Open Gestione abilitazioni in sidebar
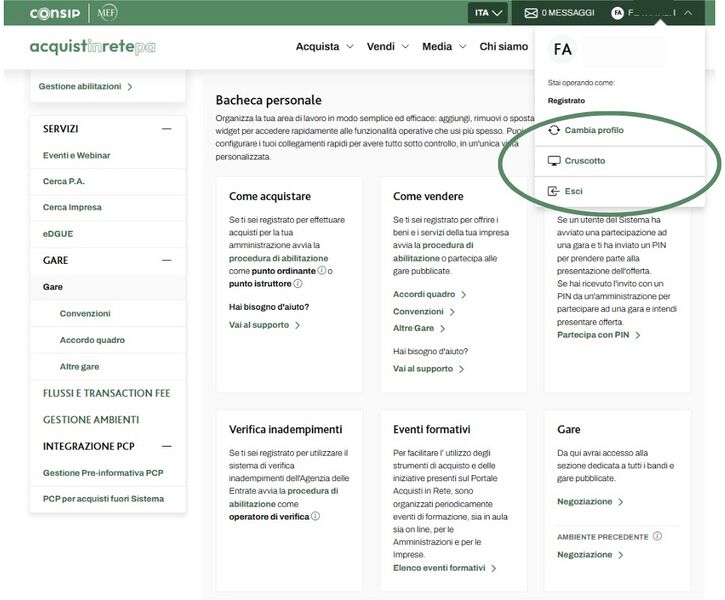Image resolution: width=725 pixels, height=600 pixels. [85, 87]
